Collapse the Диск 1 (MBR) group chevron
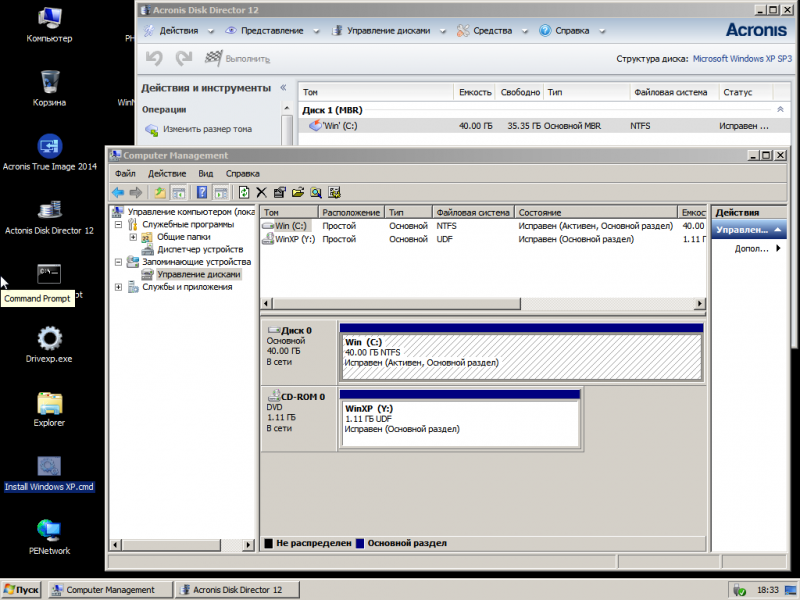This screenshot has width=800, height=600. click(780, 110)
